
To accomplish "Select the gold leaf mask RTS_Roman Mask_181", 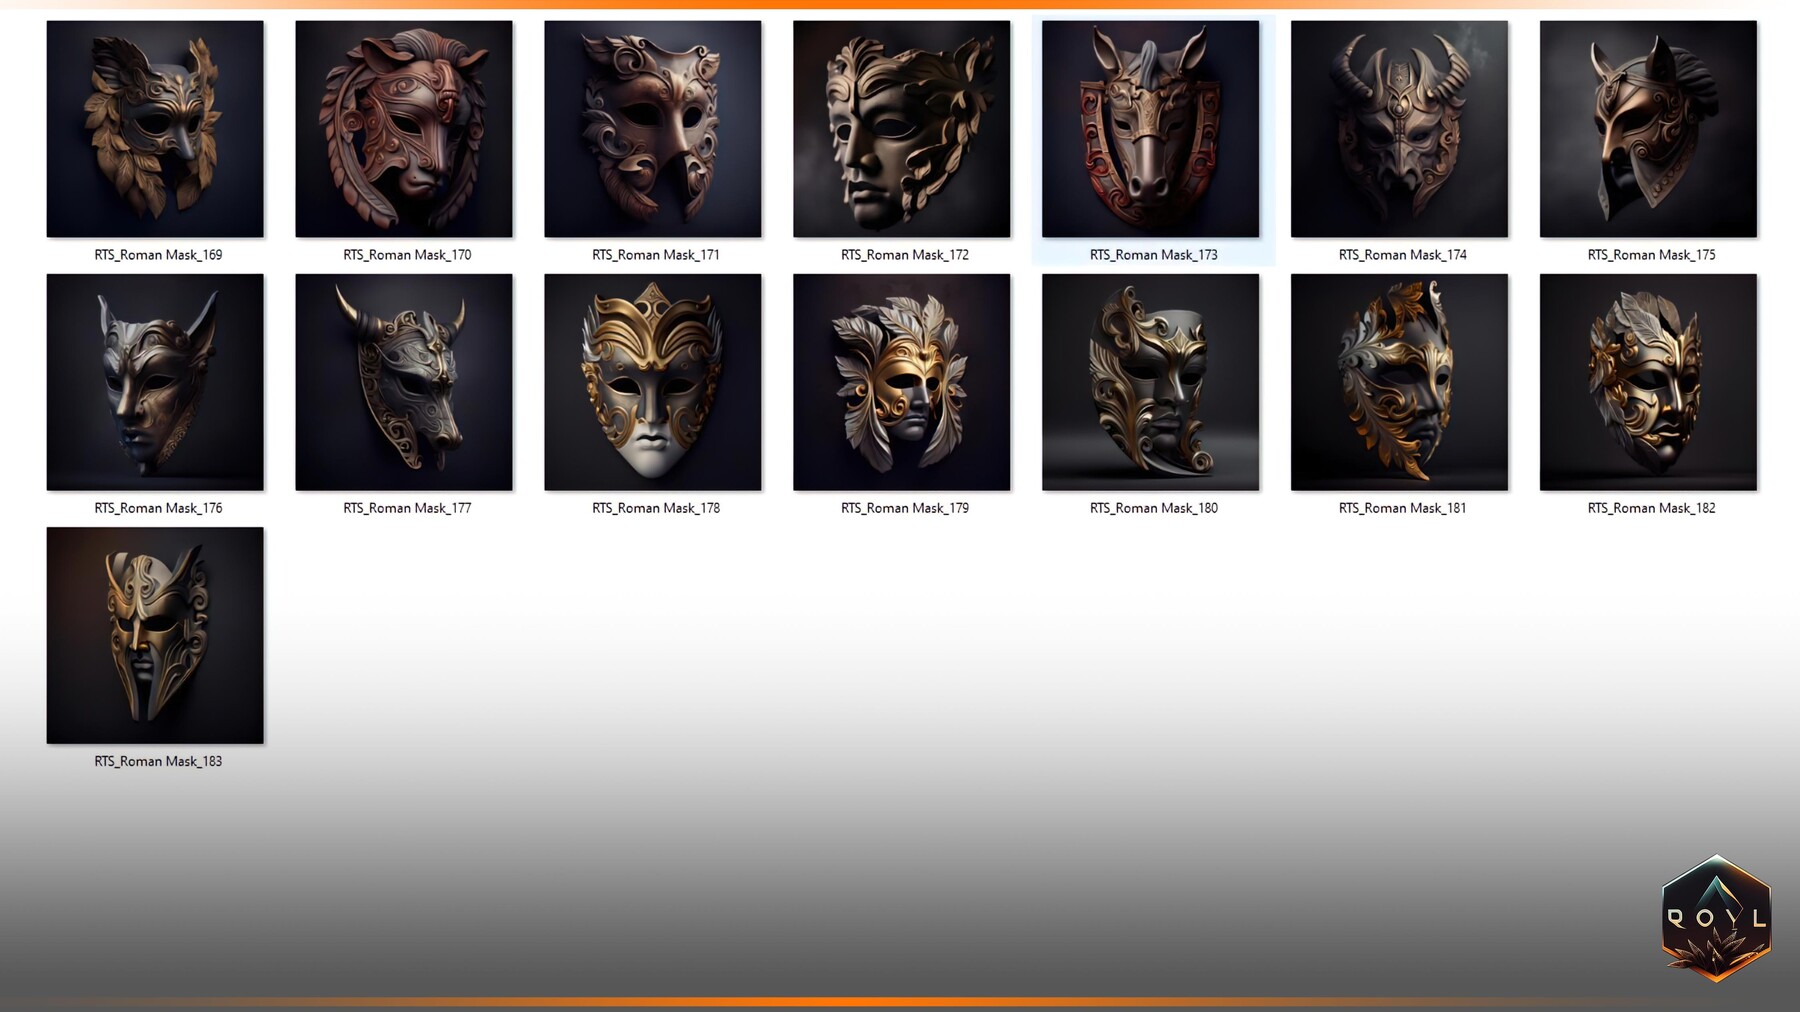I will point(1400,382).
